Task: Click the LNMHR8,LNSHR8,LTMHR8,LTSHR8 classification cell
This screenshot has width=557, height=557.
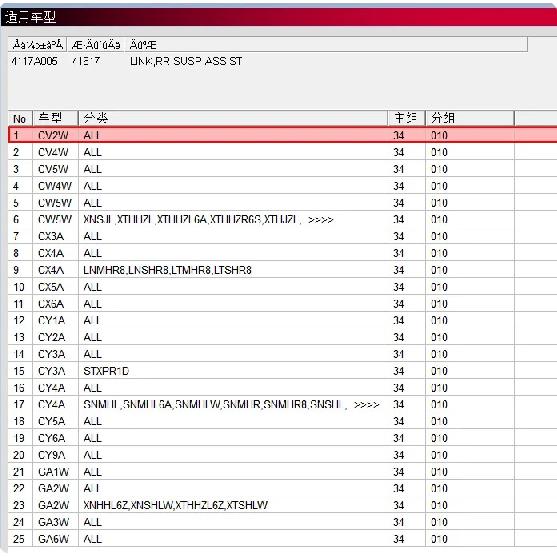Action: [x=233, y=270]
